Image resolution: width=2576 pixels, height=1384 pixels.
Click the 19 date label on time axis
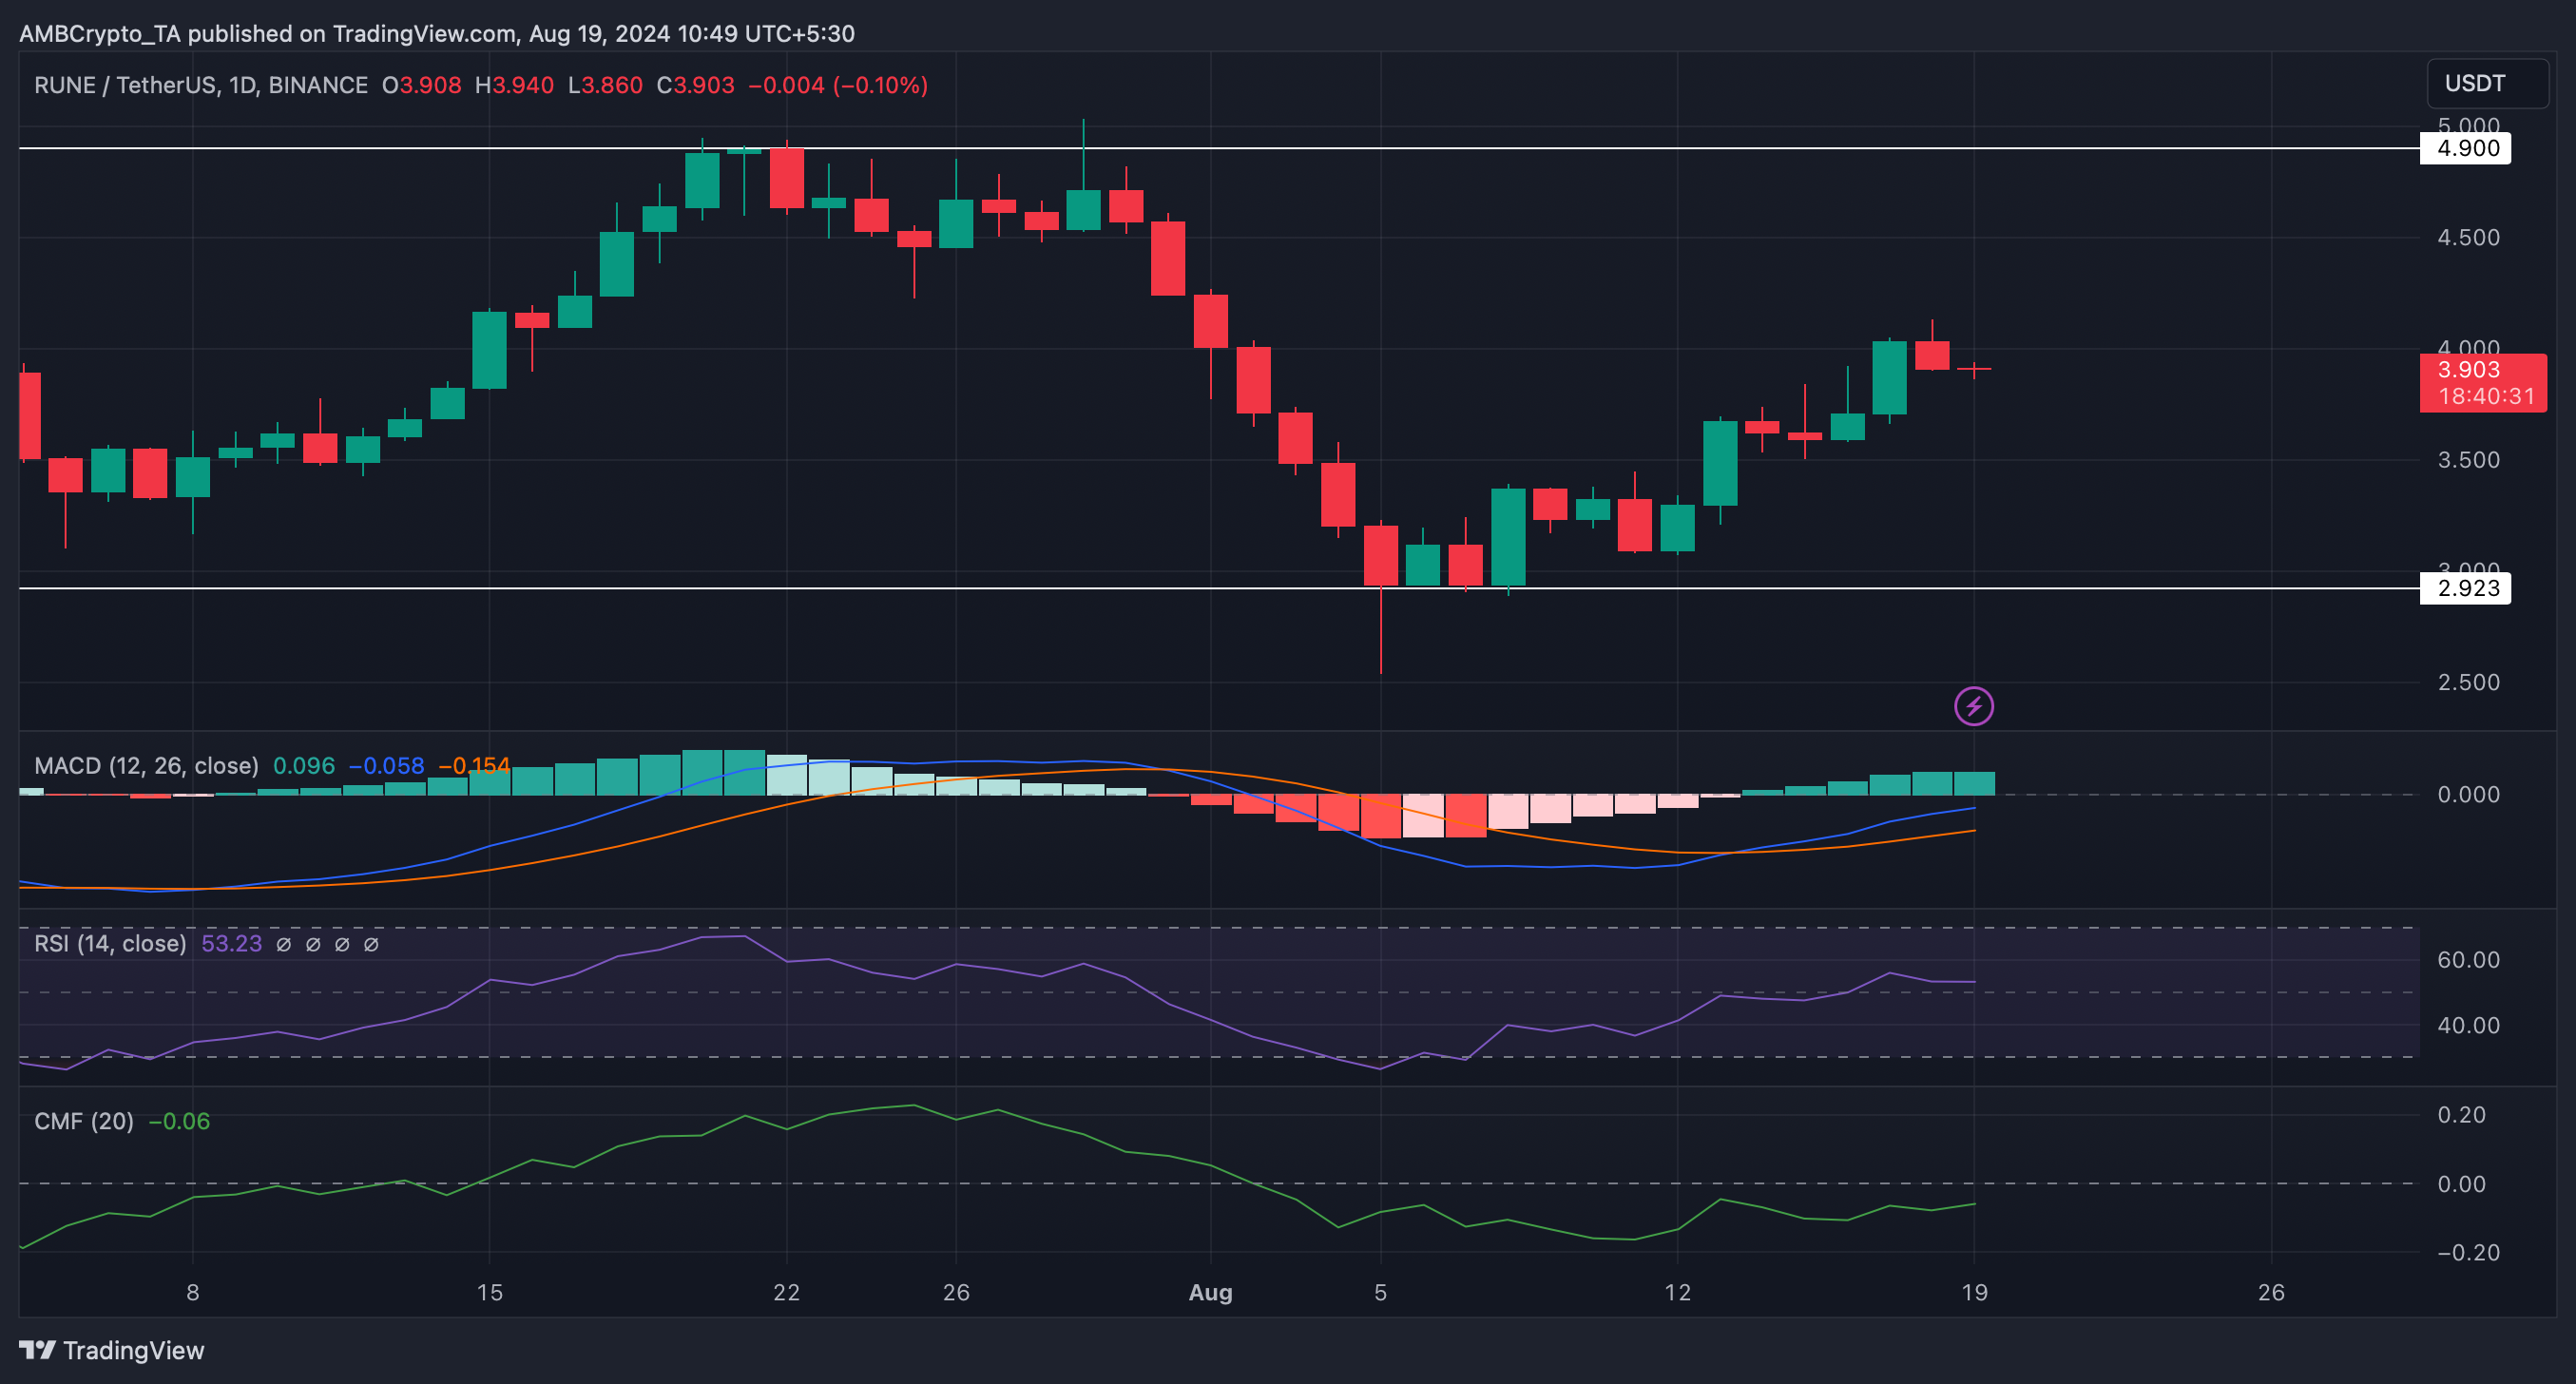(x=1974, y=1292)
